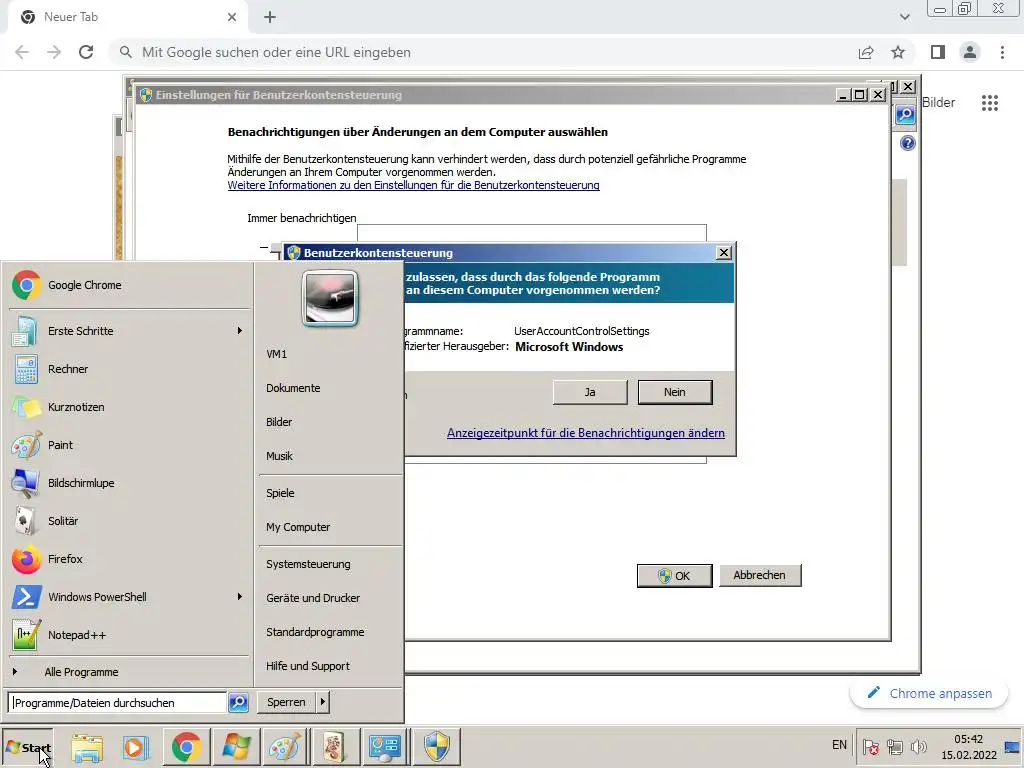Expand Windows PowerShell submenu arrow
This screenshot has height=768, width=1024.
(x=240, y=597)
